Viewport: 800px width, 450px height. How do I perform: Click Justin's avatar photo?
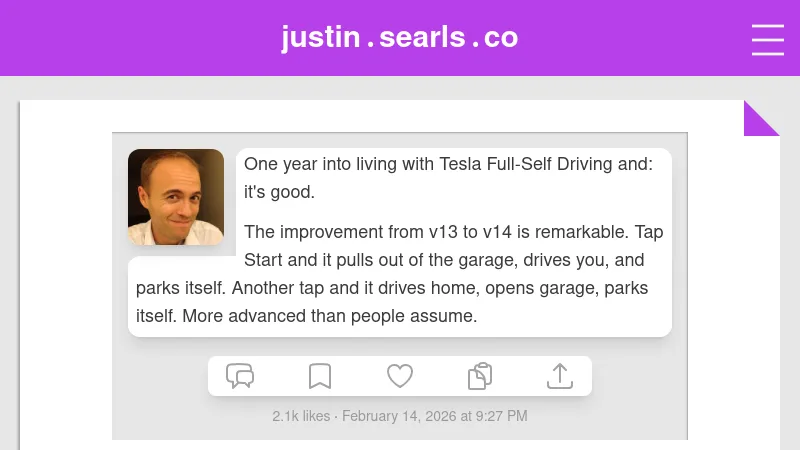176,197
